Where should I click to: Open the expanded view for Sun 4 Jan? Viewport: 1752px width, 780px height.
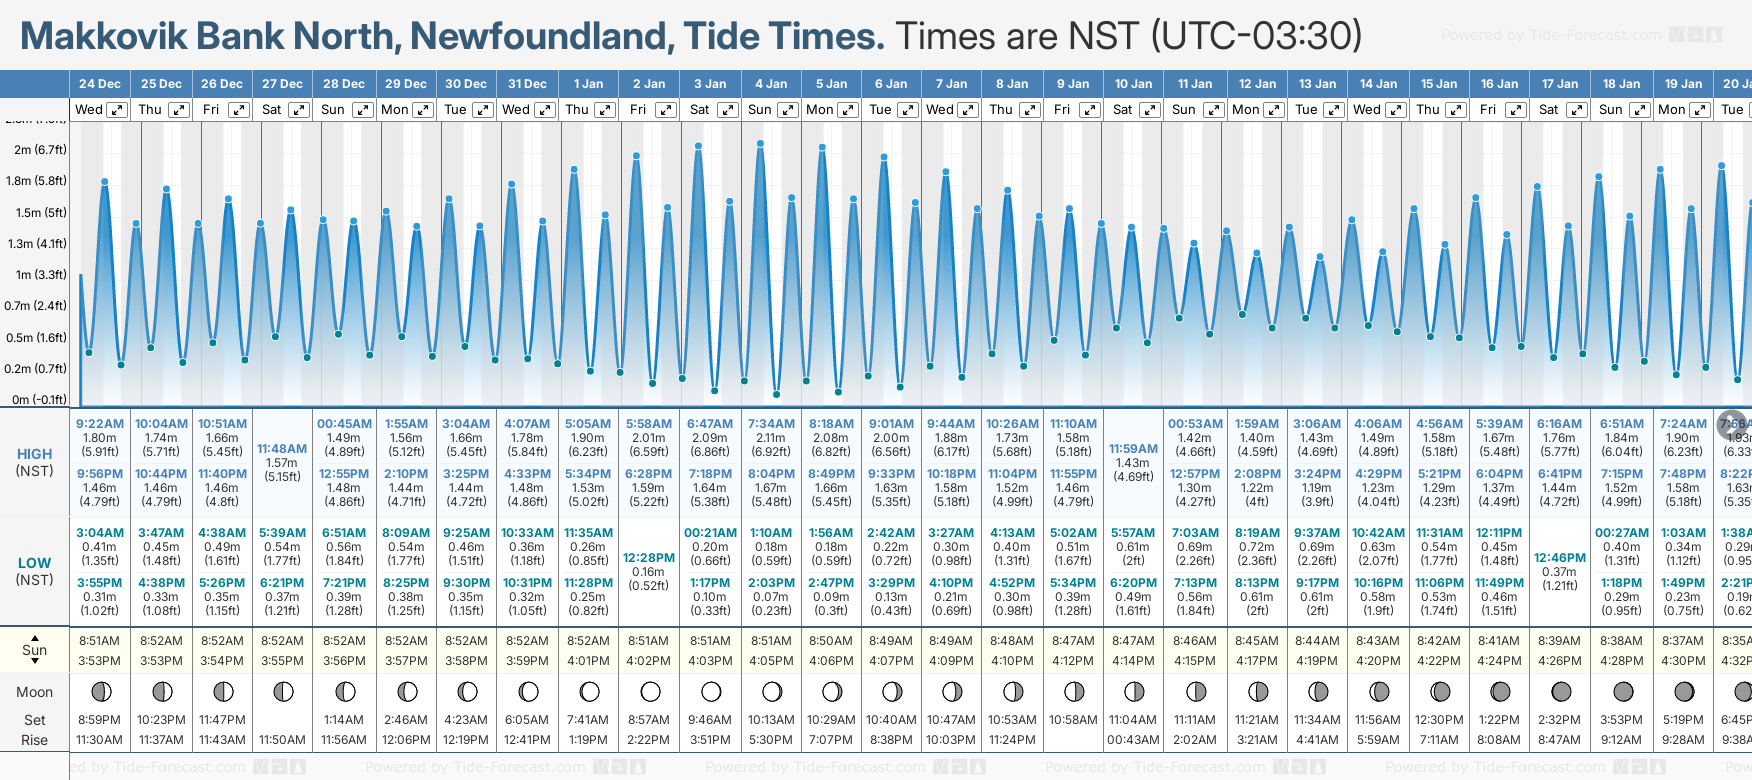(788, 110)
